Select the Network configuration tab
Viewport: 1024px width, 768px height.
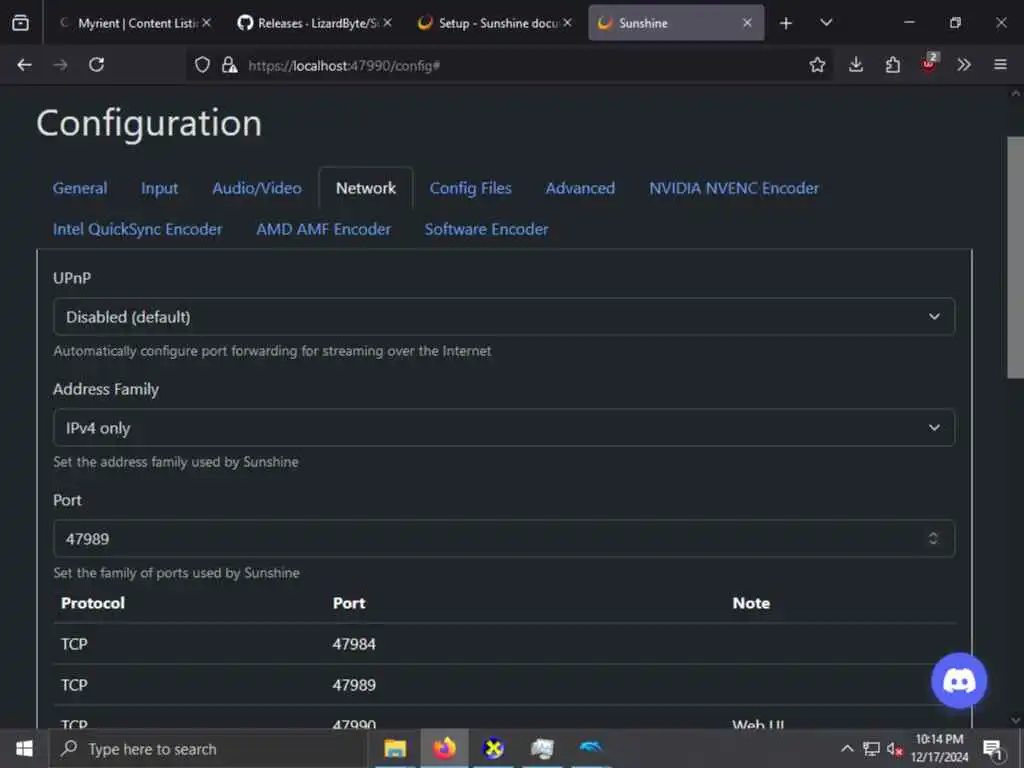click(366, 188)
